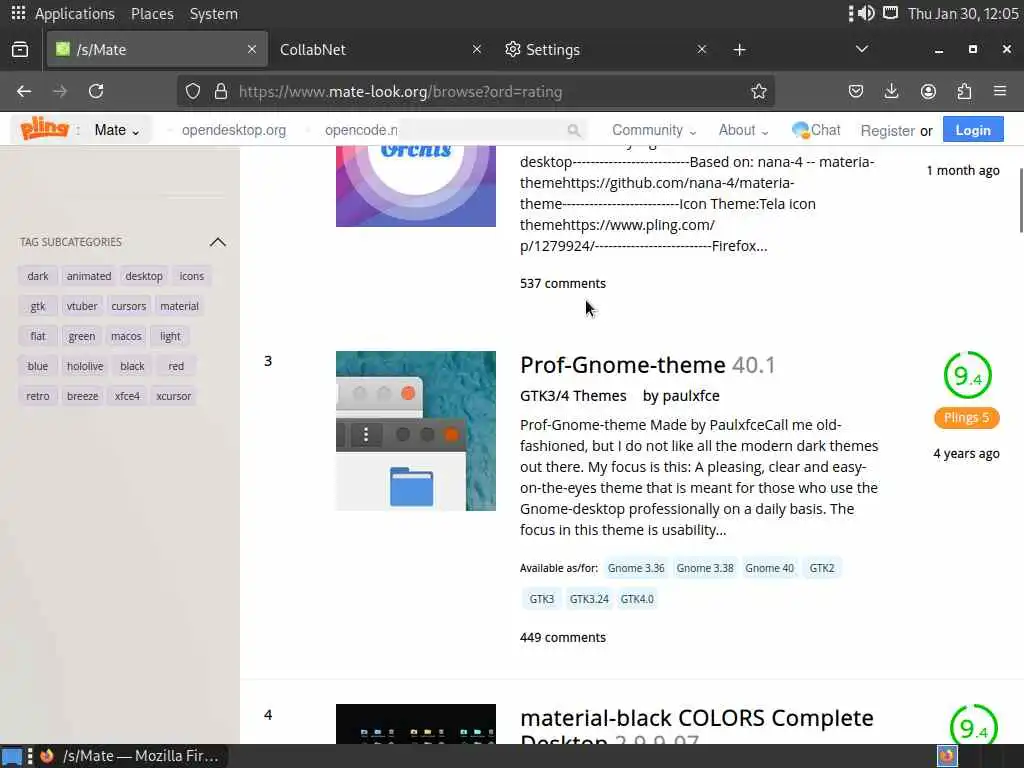Open the list all tabs chevron
This screenshot has width=1024, height=768.
tap(861, 50)
